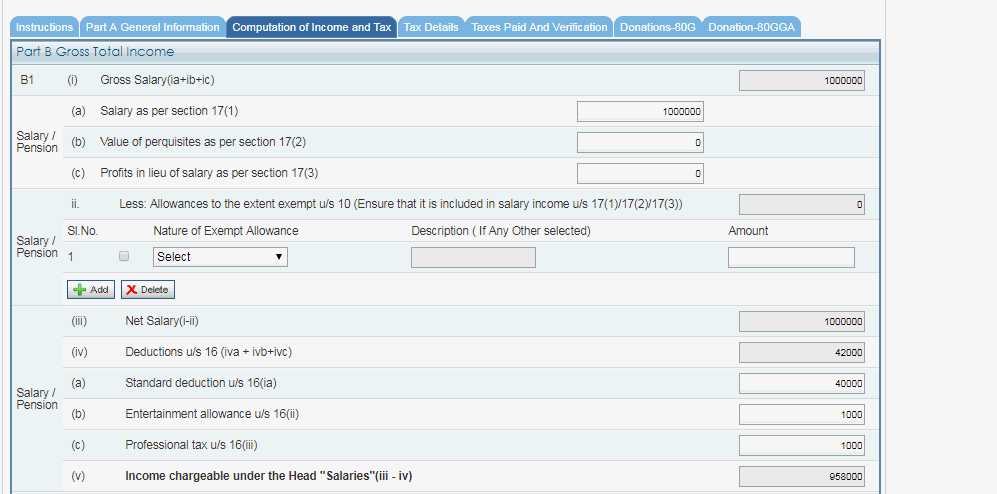Click Entertainment allowance u/s 16(ii) field
This screenshot has width=997, height=494.
801,415
